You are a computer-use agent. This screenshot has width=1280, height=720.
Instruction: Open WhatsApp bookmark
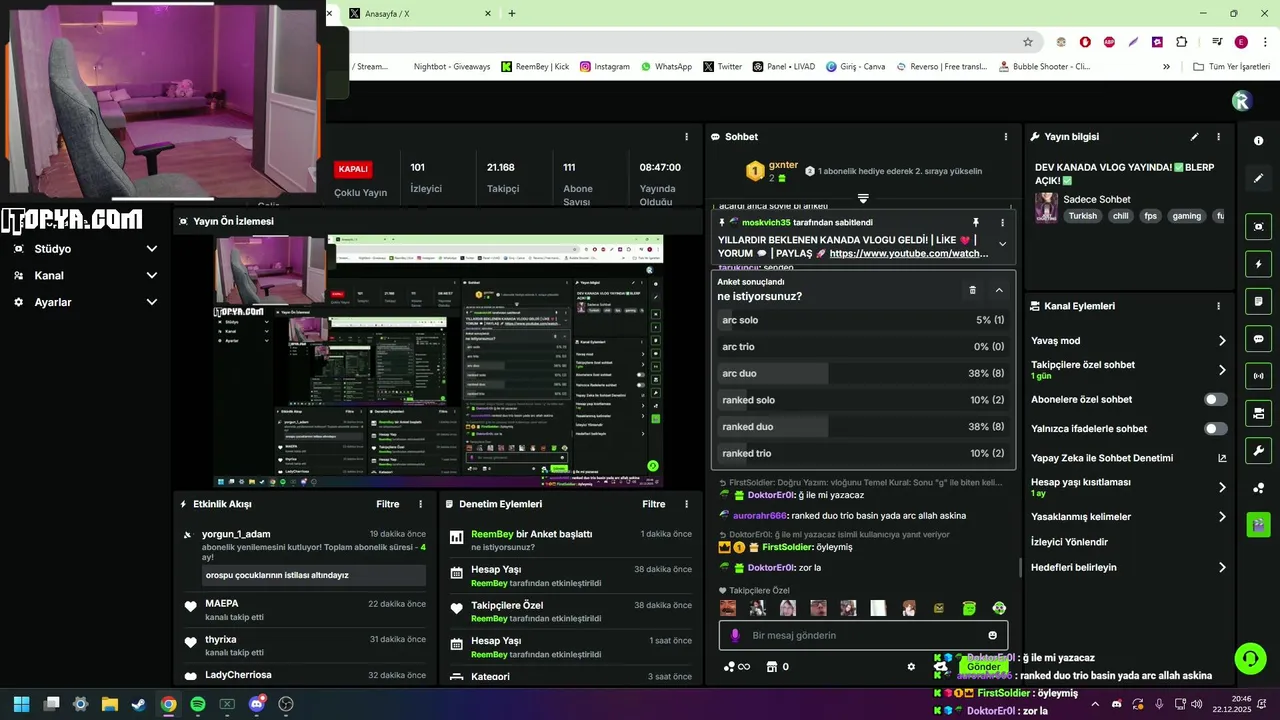pos(666,67)
